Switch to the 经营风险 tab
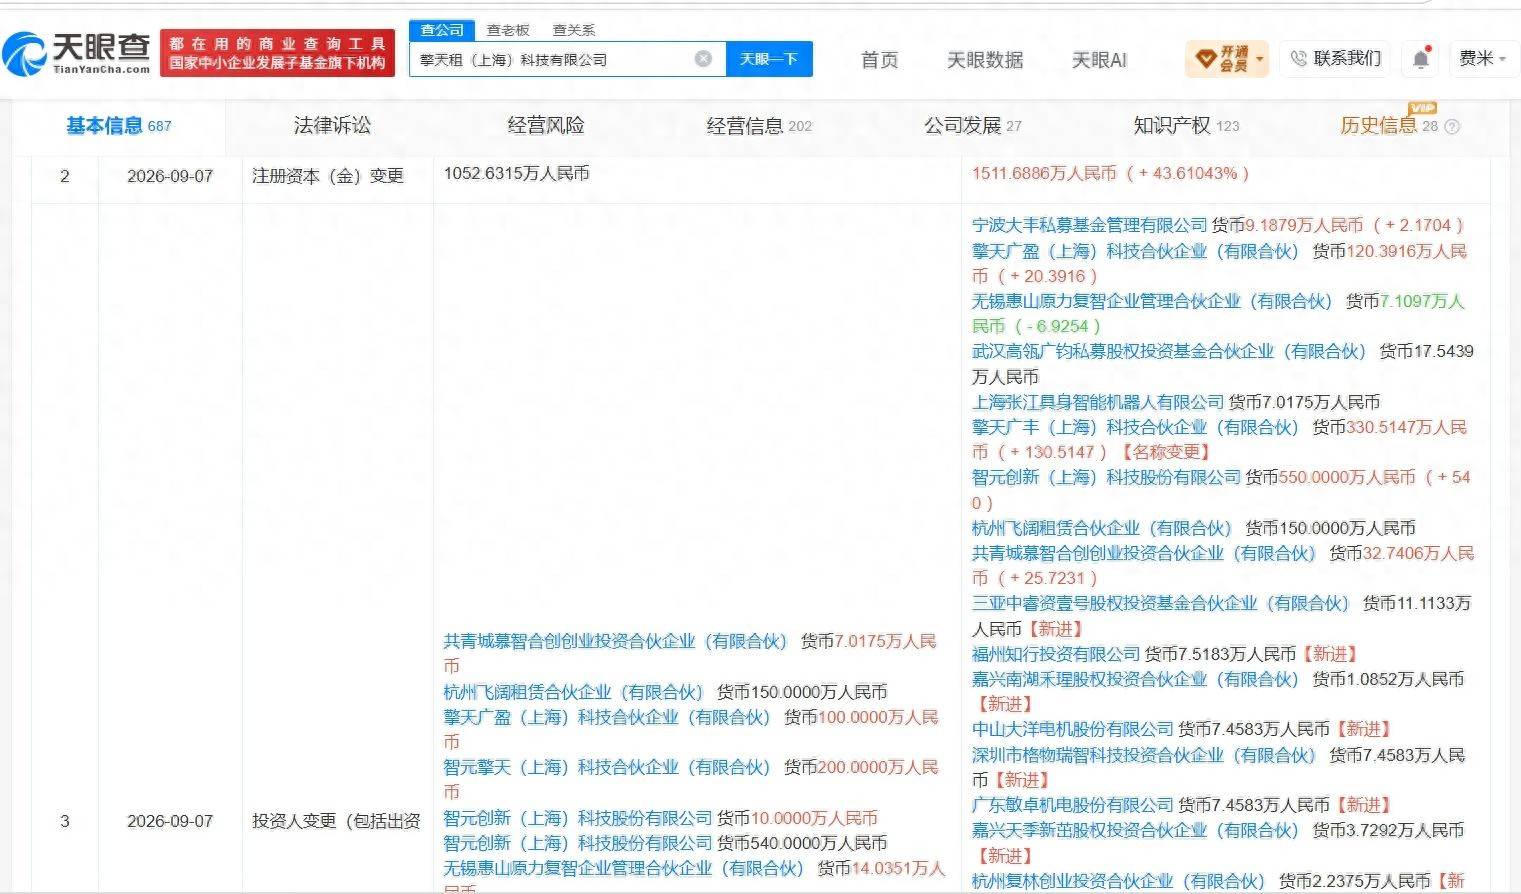 [546, 126]
